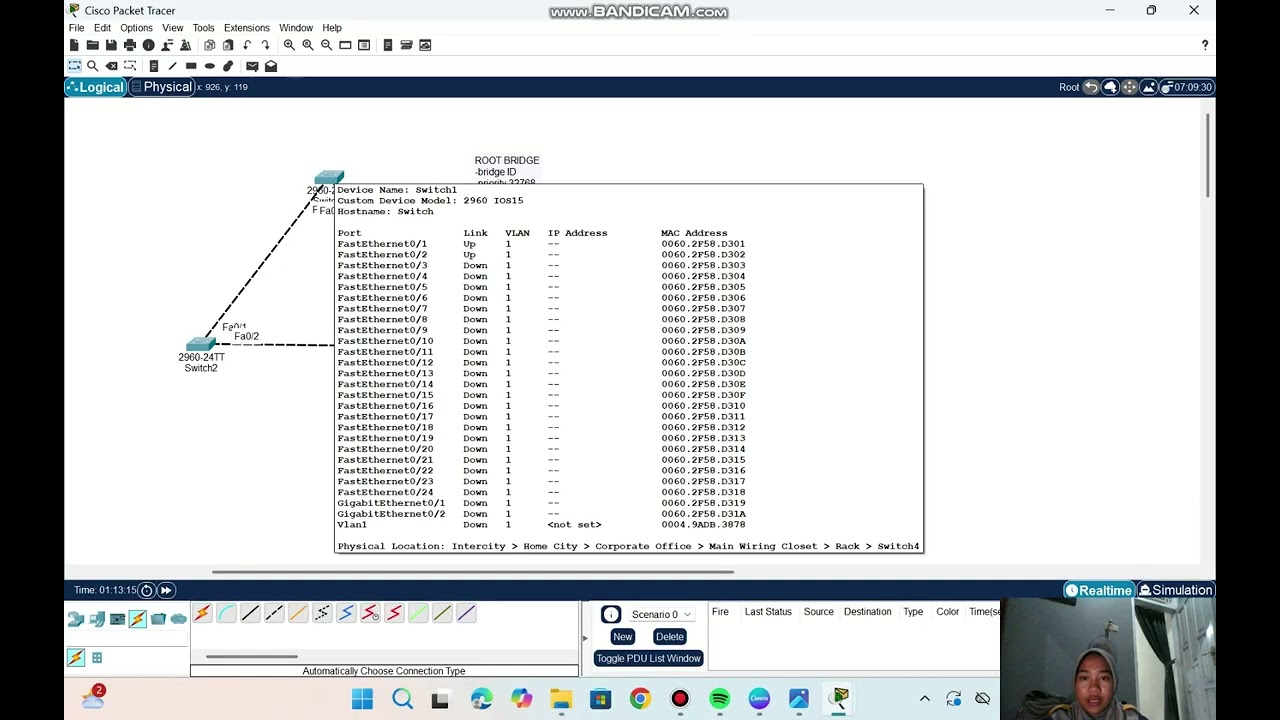The height and width of the screenshot is (720, 1280).
Task: Choose the Draw Line tool
Action: pos(172,66)
